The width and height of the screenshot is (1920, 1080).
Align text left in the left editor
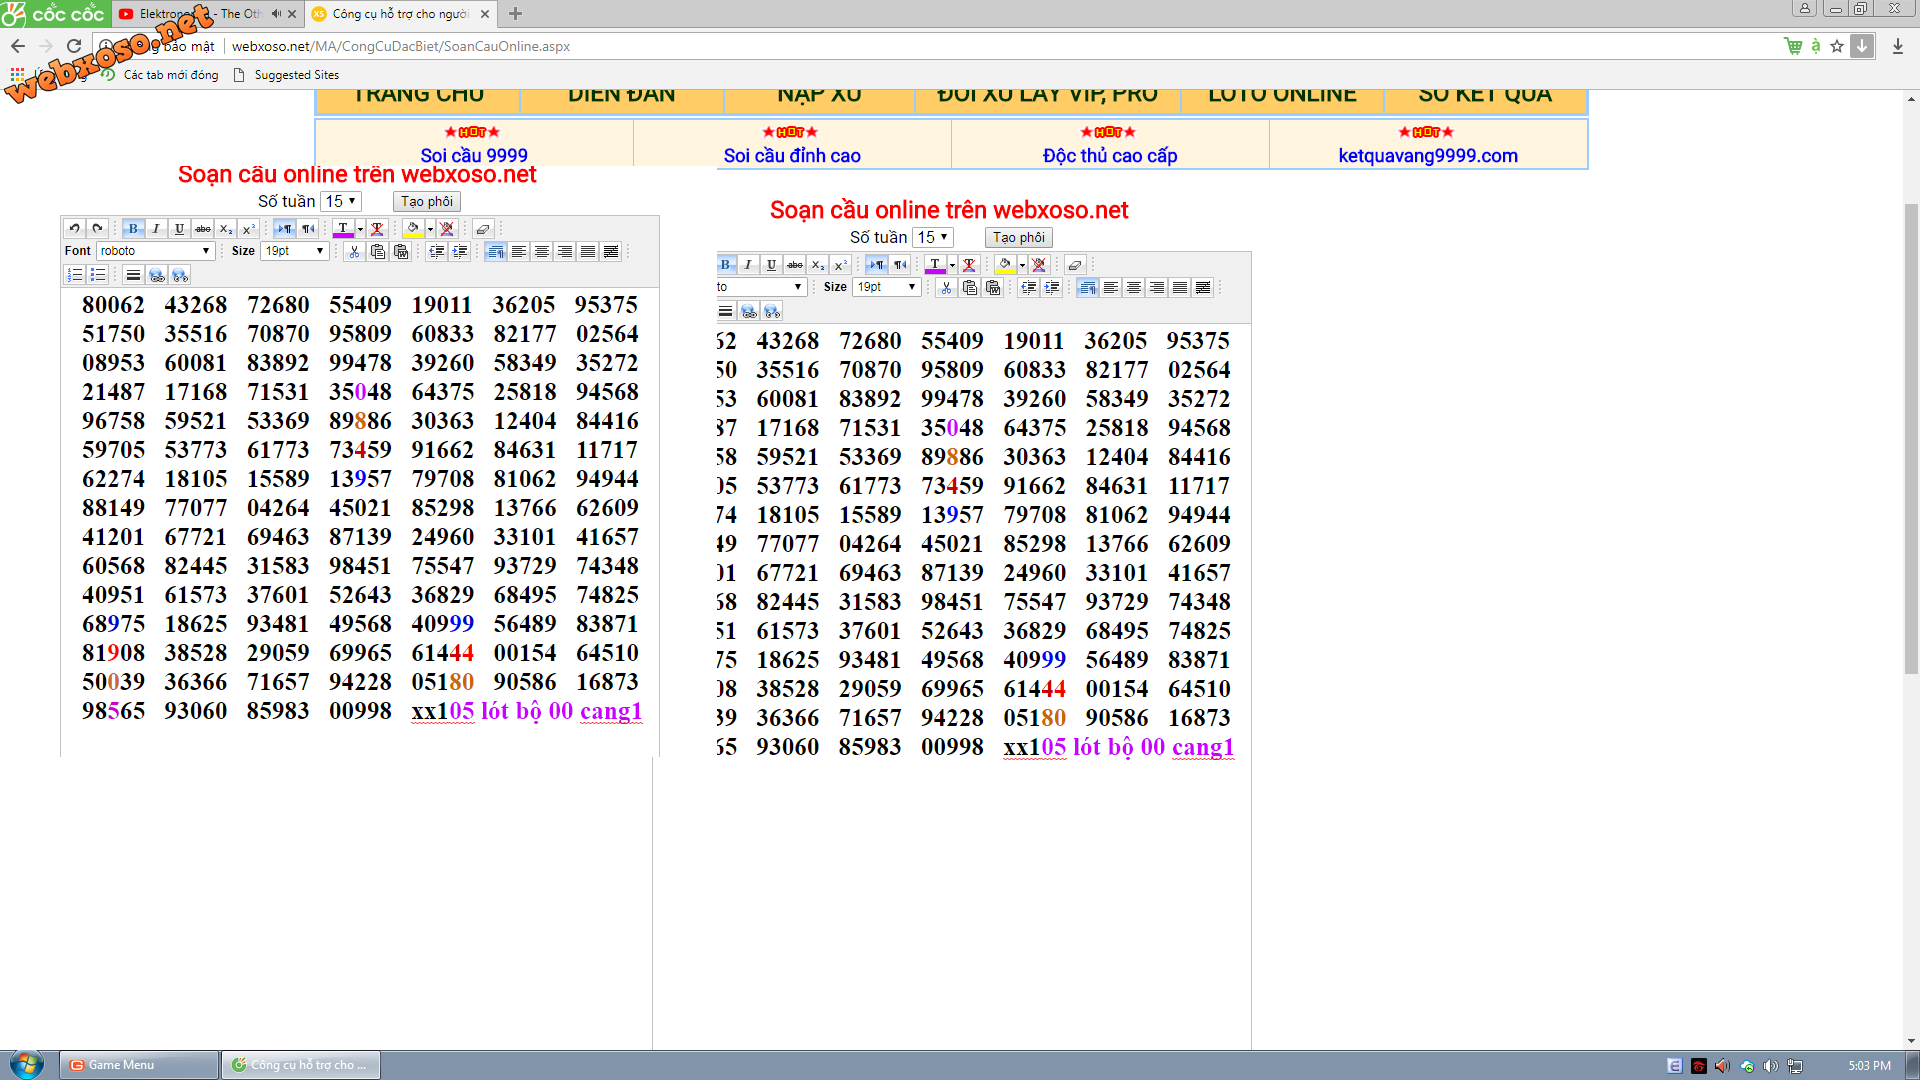(518, 251)
